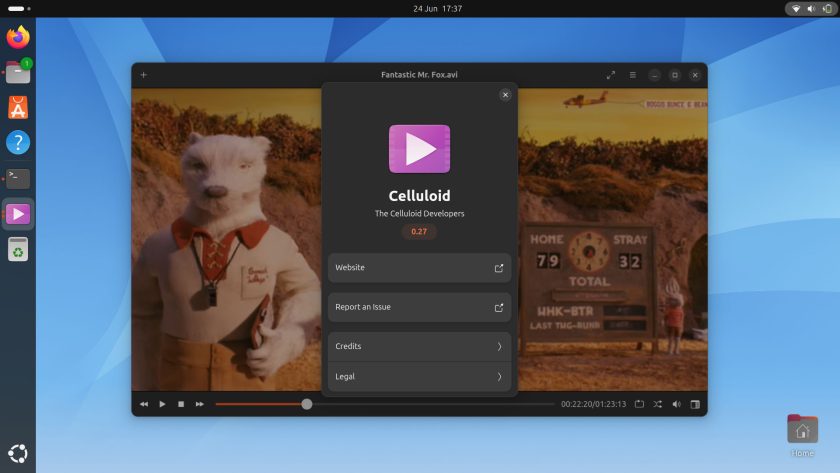Viewport: 840px width, 473px height.
Task: Seek to the unplayed part of the timeline
Action: 433,404
